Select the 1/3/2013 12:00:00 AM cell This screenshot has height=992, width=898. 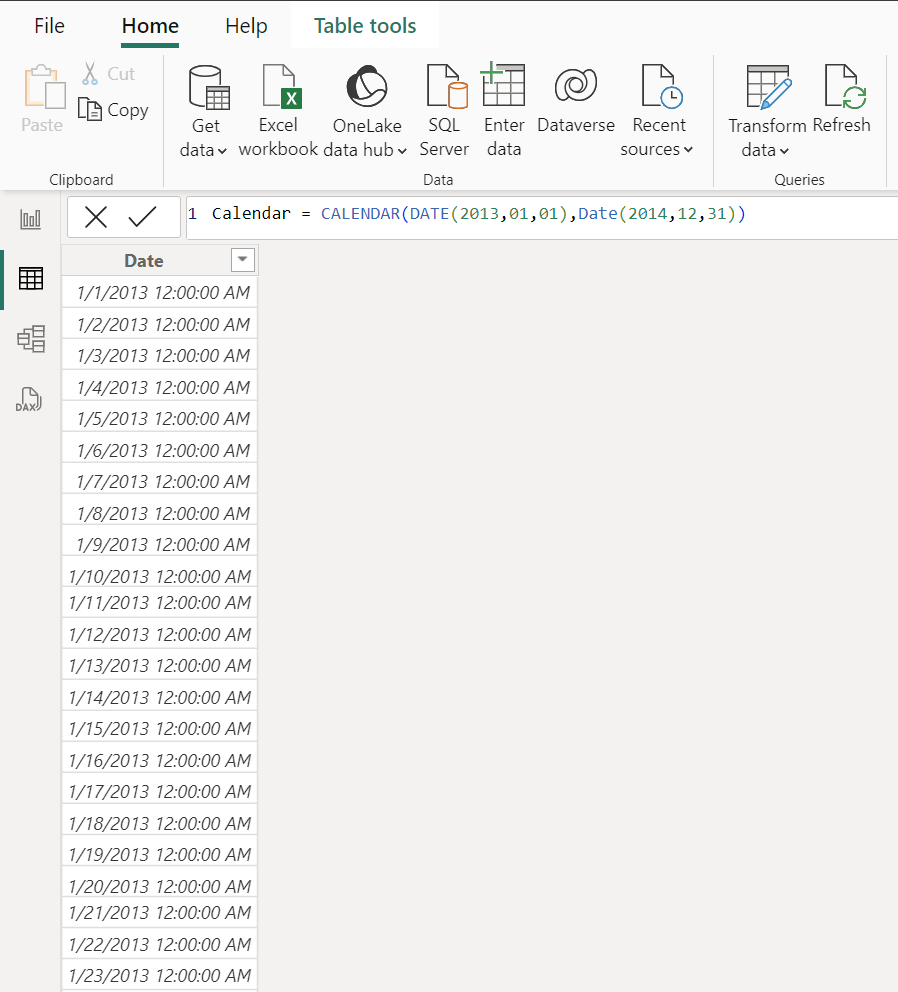click(x=159, y=356)
